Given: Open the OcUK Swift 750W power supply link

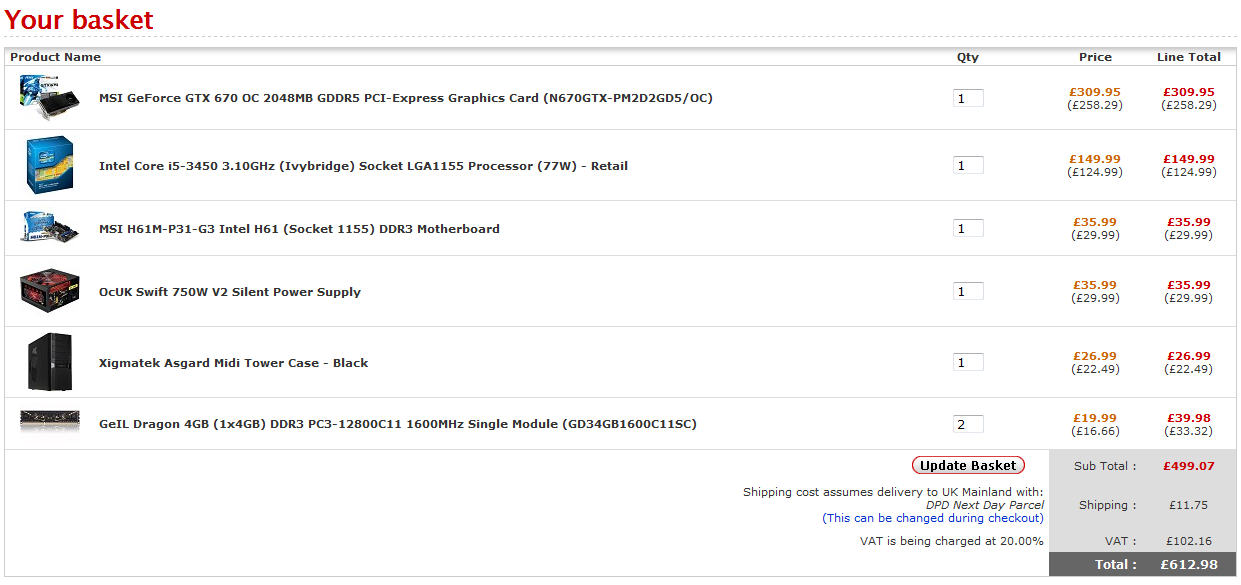Looking at the screenshot, I should [x=230, y=292].
